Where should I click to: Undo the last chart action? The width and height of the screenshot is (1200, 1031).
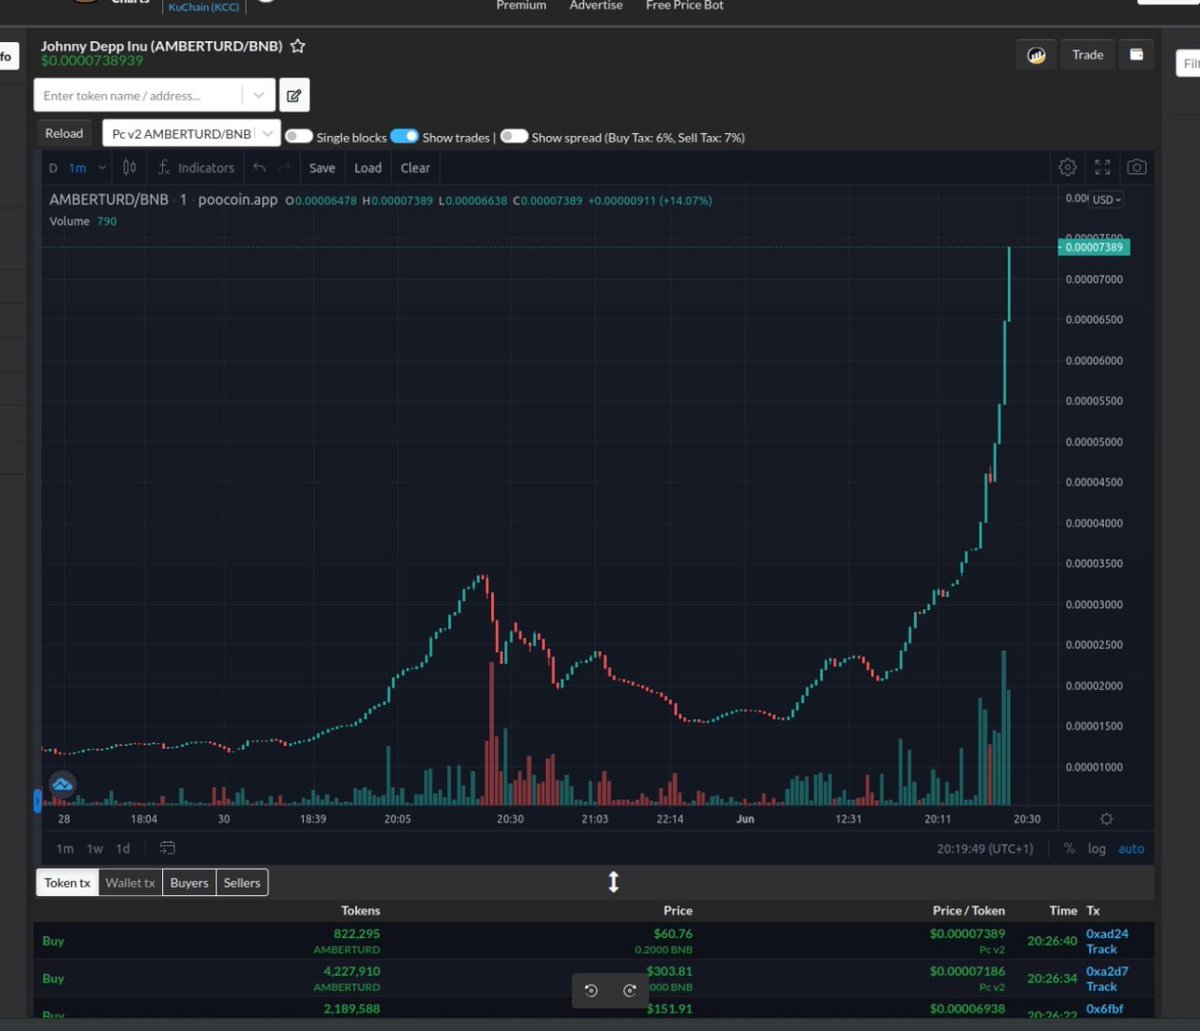(x=259, y=168)
